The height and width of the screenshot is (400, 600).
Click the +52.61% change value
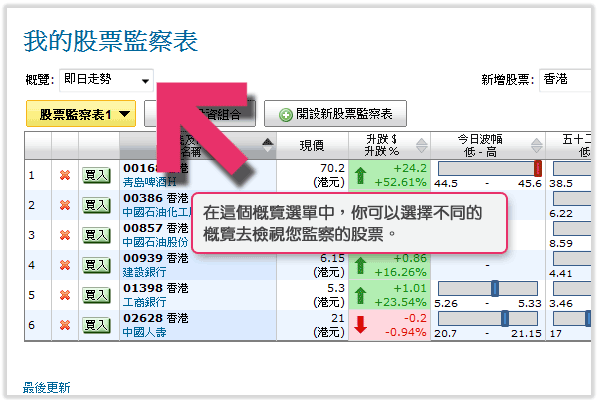click(x=400, y=182)
